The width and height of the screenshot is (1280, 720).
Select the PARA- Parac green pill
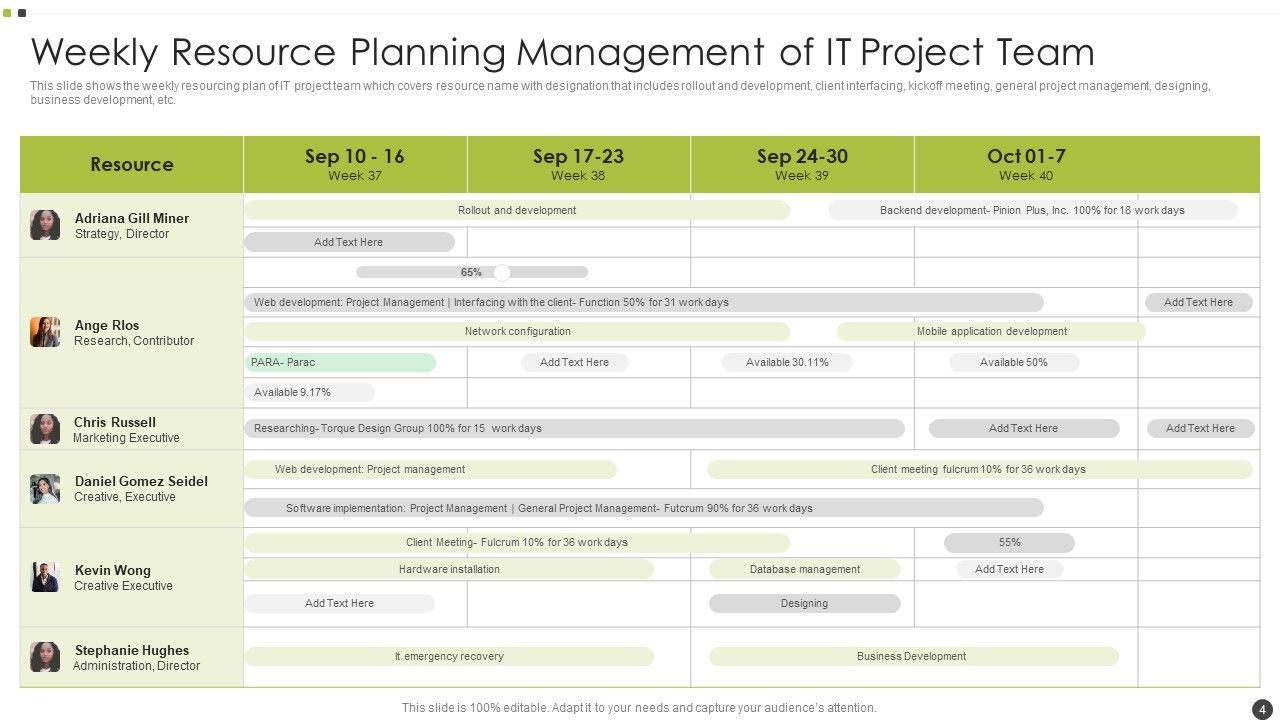coord(340,362)
